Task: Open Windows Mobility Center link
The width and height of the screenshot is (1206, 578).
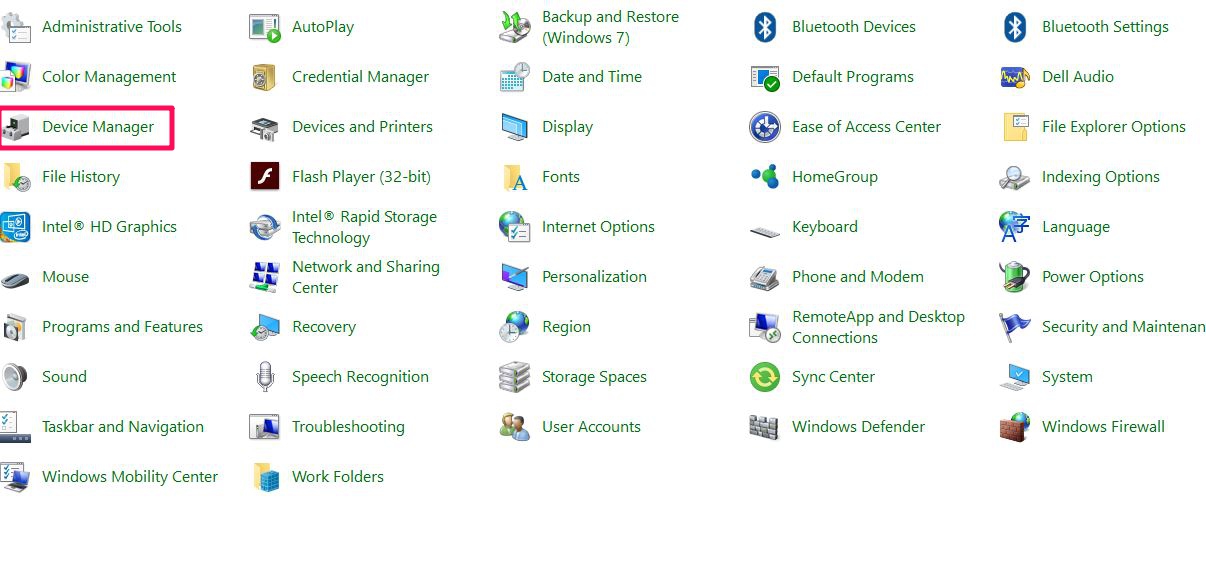Action: coord(130,477)
